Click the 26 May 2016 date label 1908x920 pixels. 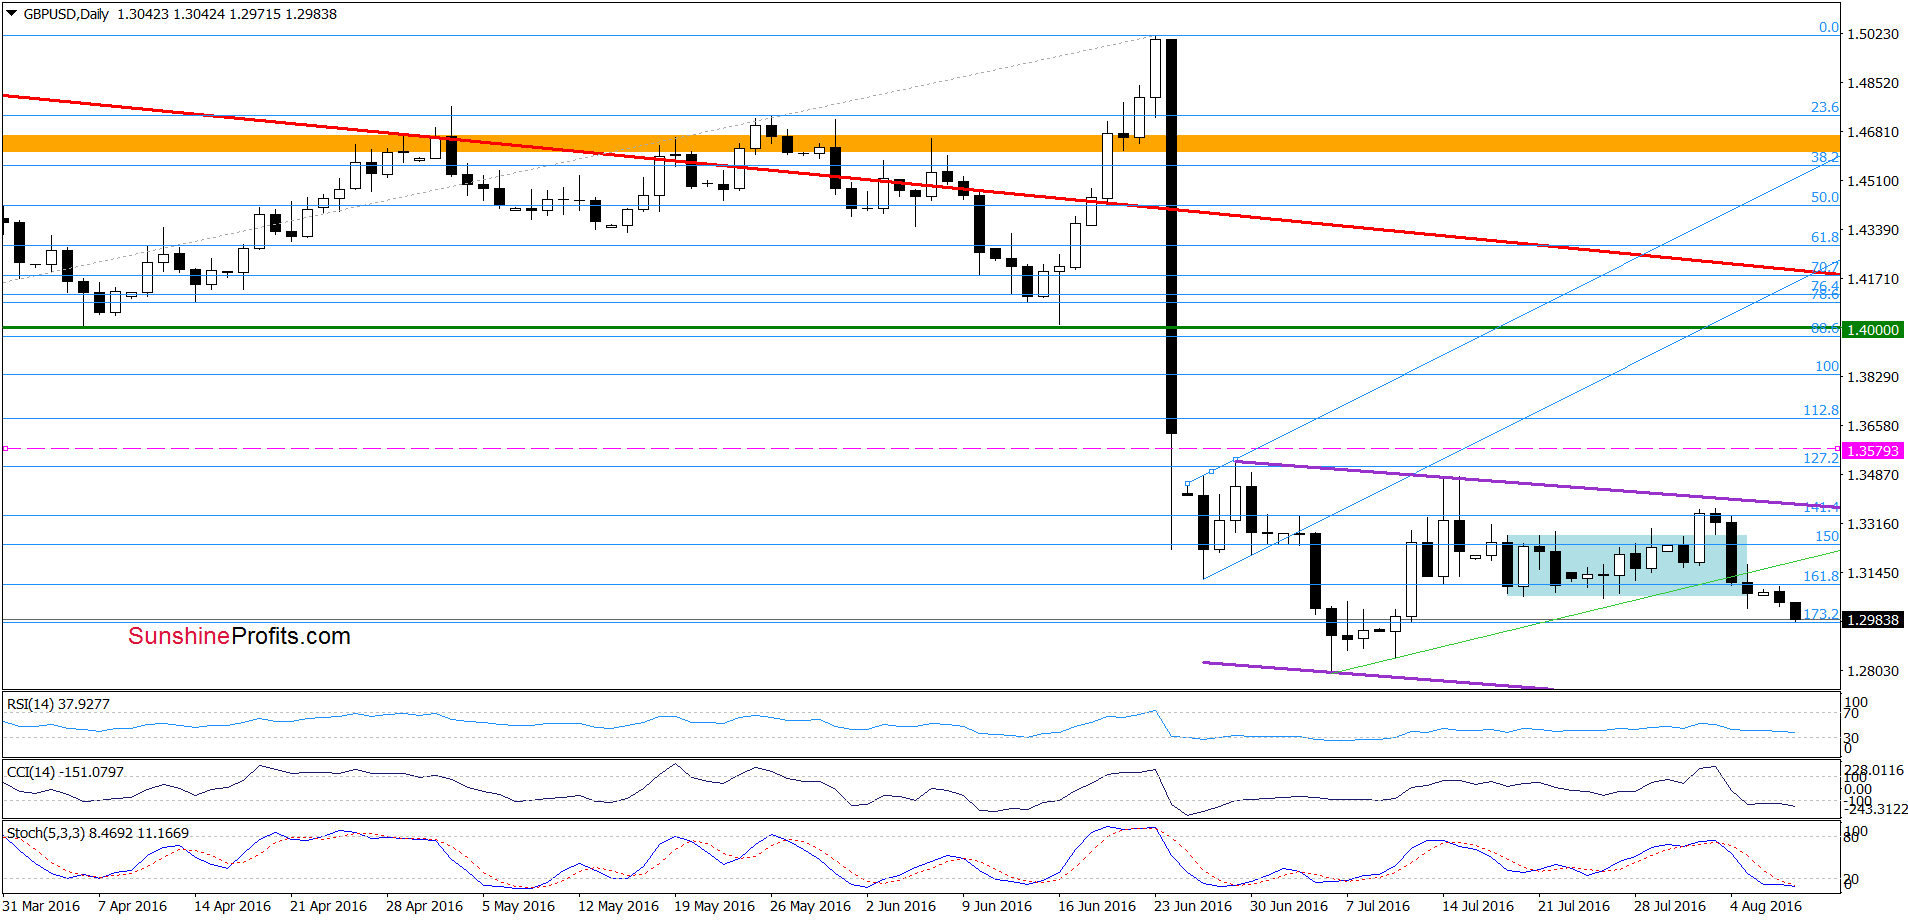[x=810, y=906]
